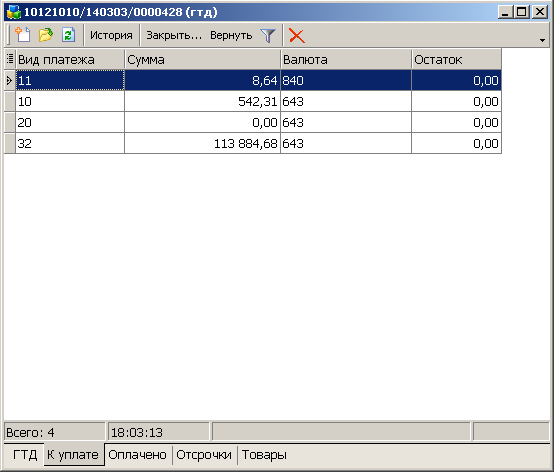Click the new document icon
554x472 pixels.
(x=23, y=35)
